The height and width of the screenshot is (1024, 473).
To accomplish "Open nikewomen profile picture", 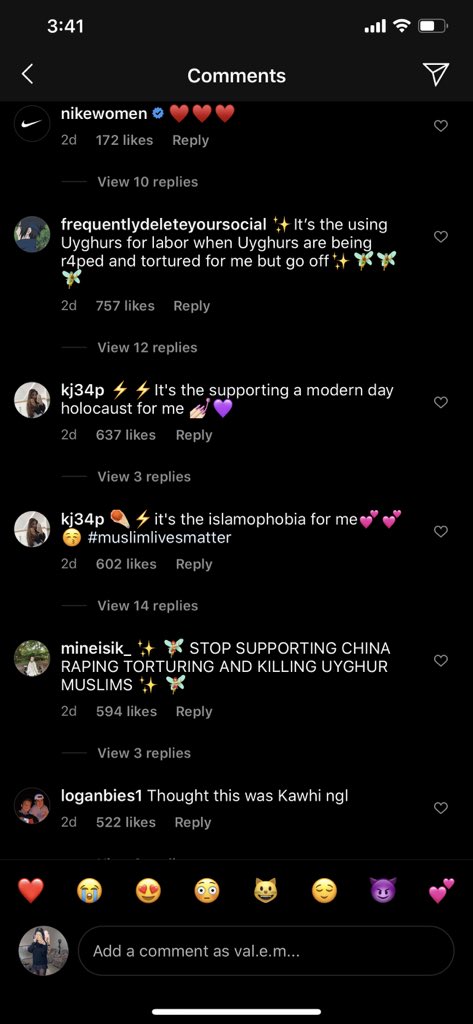I will (x=32, y=124).
